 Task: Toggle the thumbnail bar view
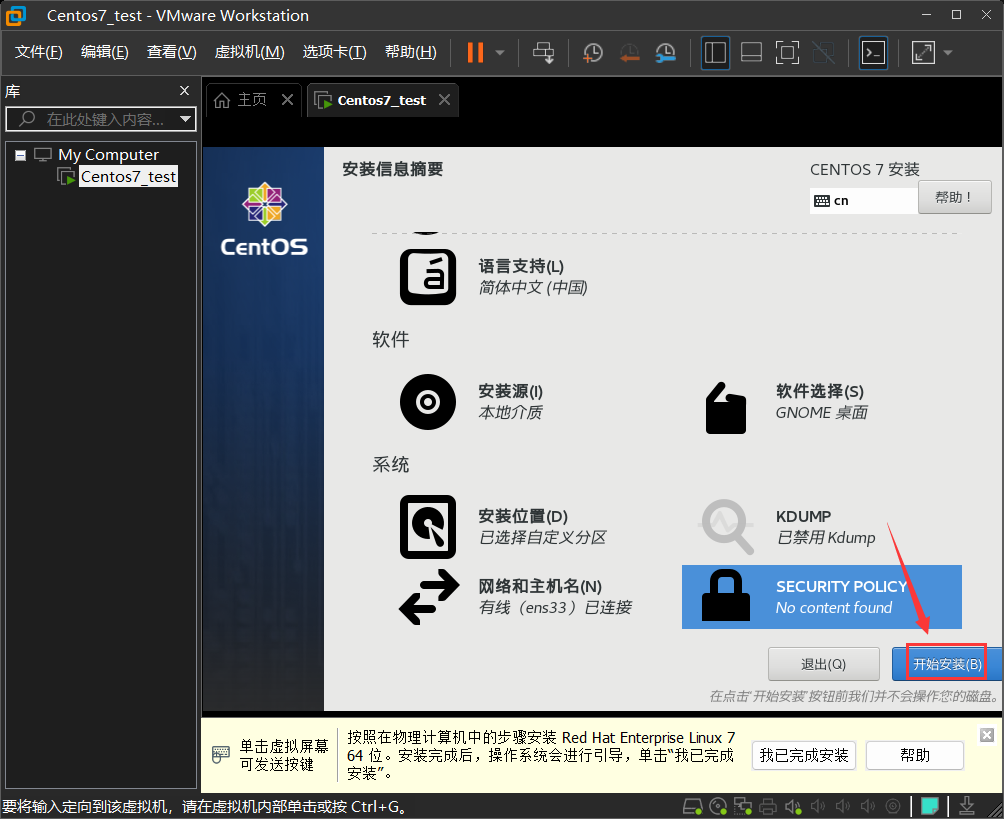751,53
